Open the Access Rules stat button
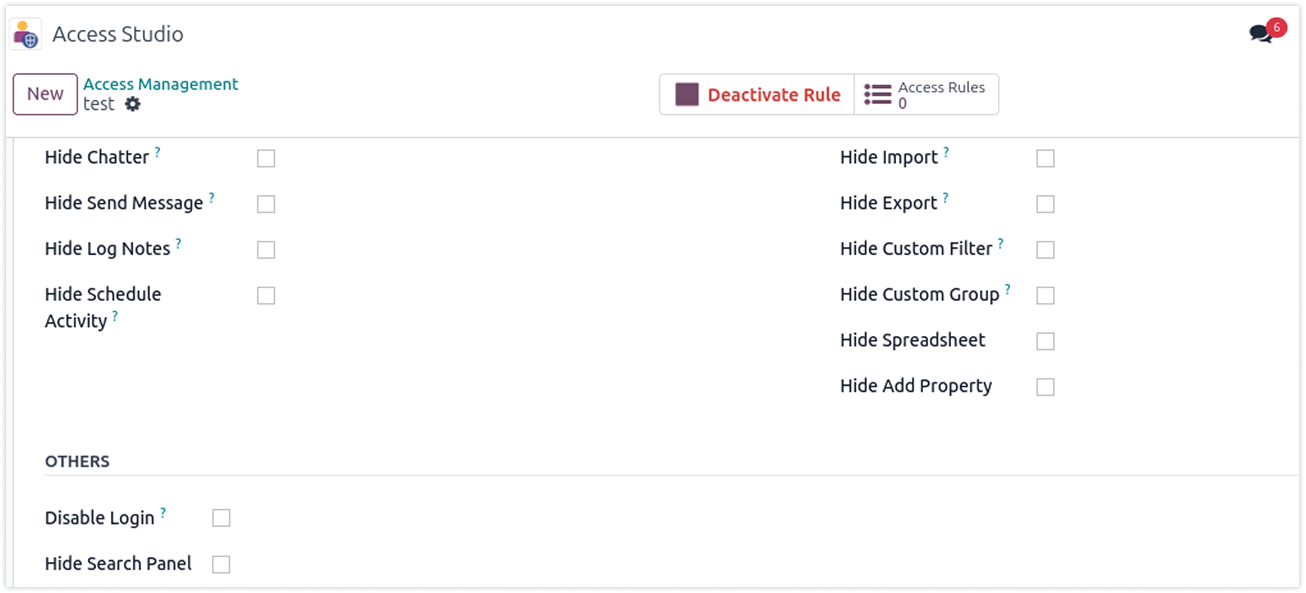 pos(927,95)
